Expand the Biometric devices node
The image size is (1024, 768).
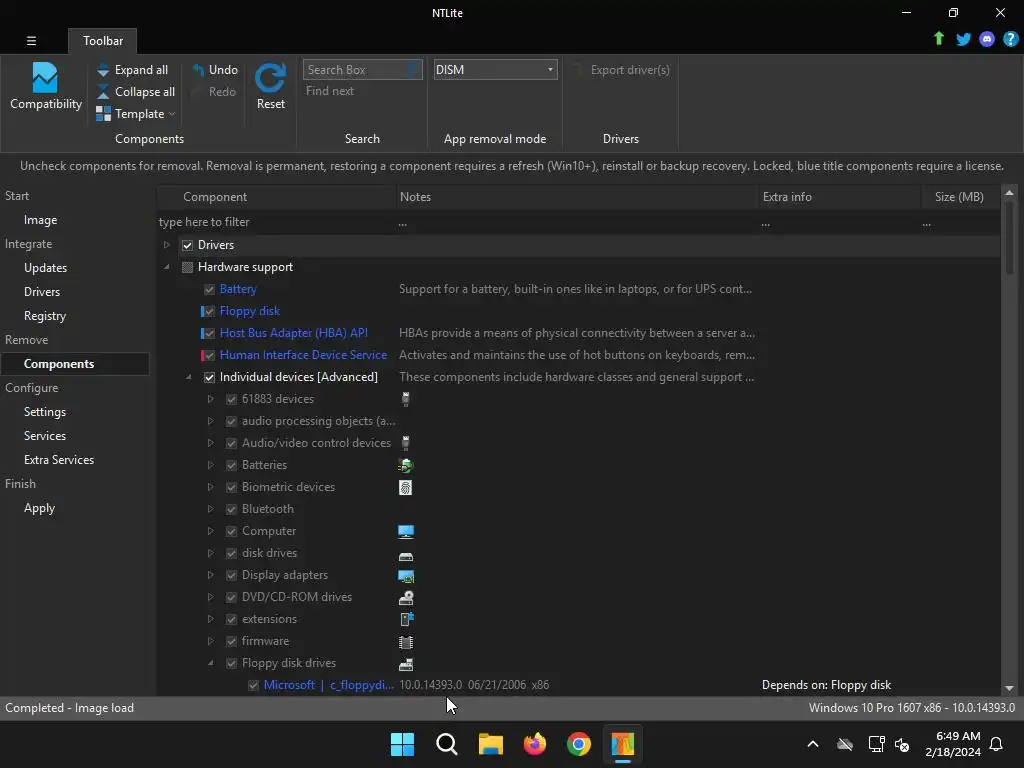click(x=210, y=487)
